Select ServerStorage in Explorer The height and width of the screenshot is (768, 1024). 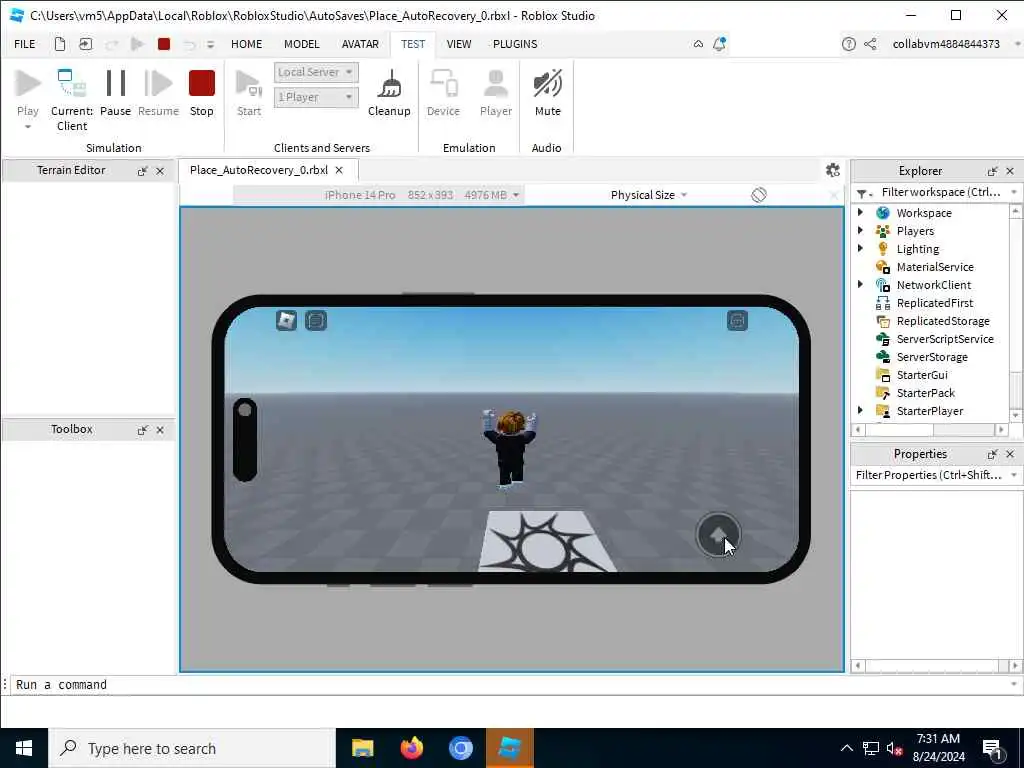[x=932, y=357]
